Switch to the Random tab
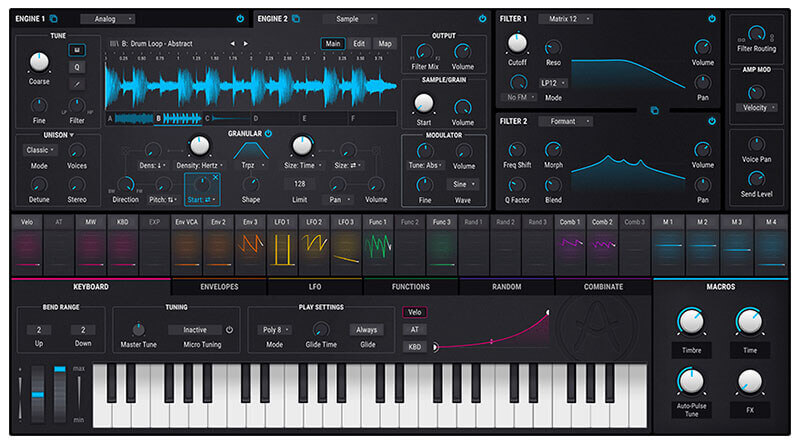 507,287
